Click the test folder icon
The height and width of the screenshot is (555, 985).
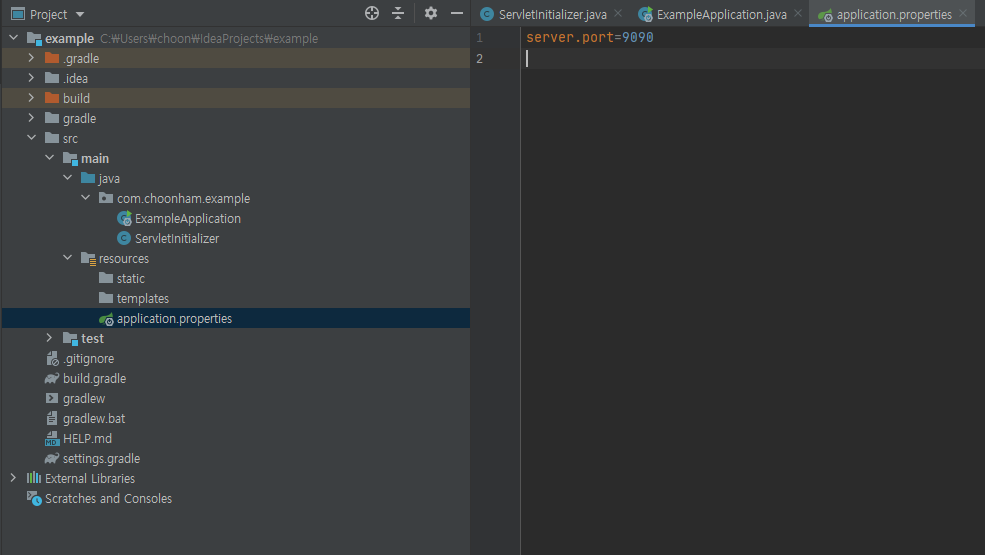click(x=70, y=338)
